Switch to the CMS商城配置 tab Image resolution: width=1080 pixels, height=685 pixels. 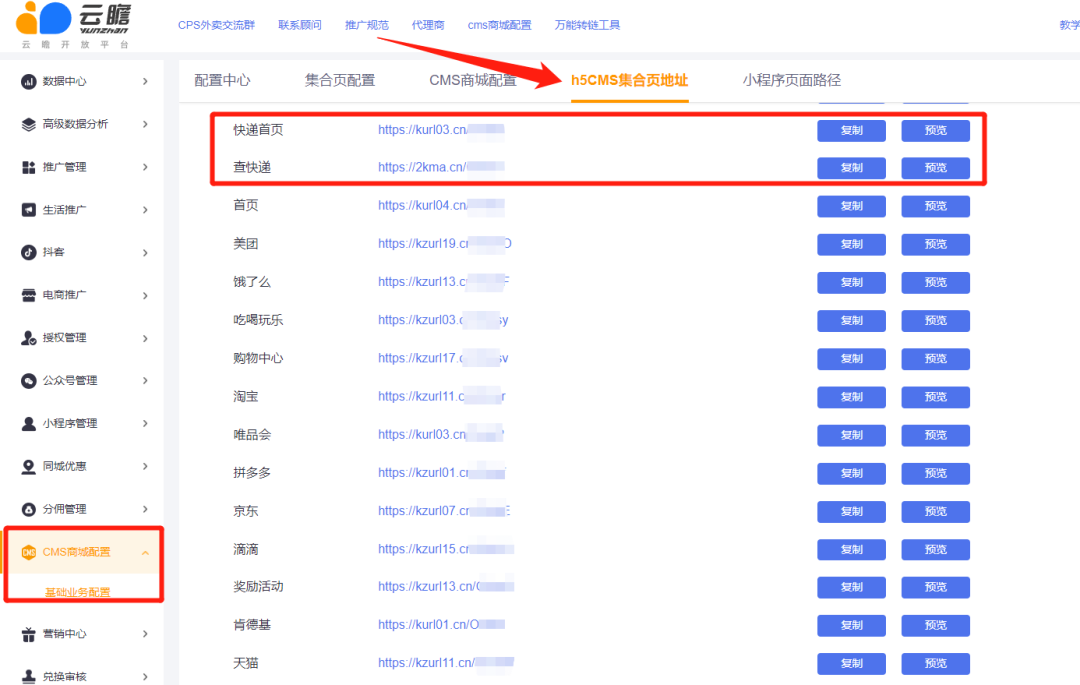point(473,81)
